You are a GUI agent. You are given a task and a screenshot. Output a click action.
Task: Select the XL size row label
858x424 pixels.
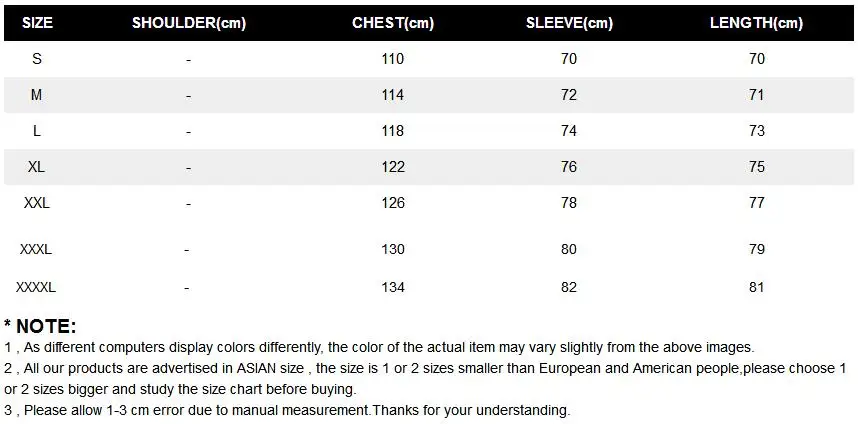coord(36,167)
